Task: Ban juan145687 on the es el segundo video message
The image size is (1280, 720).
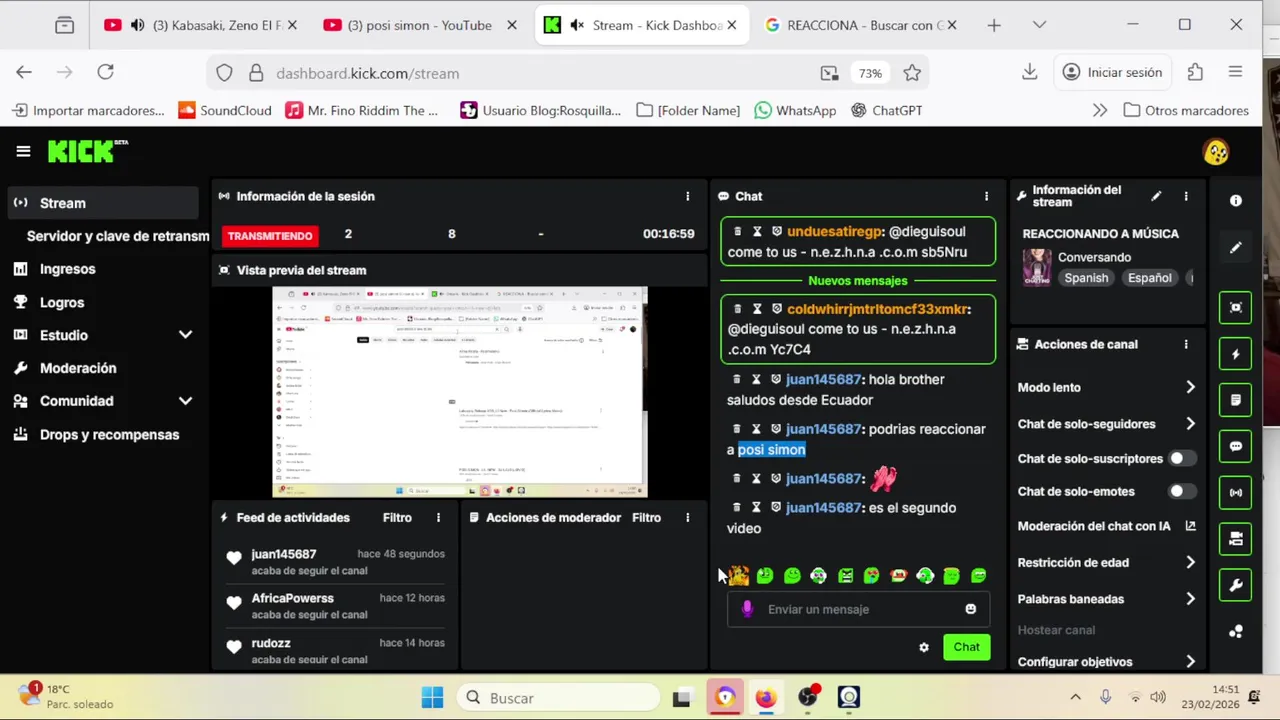Action: 775,507
